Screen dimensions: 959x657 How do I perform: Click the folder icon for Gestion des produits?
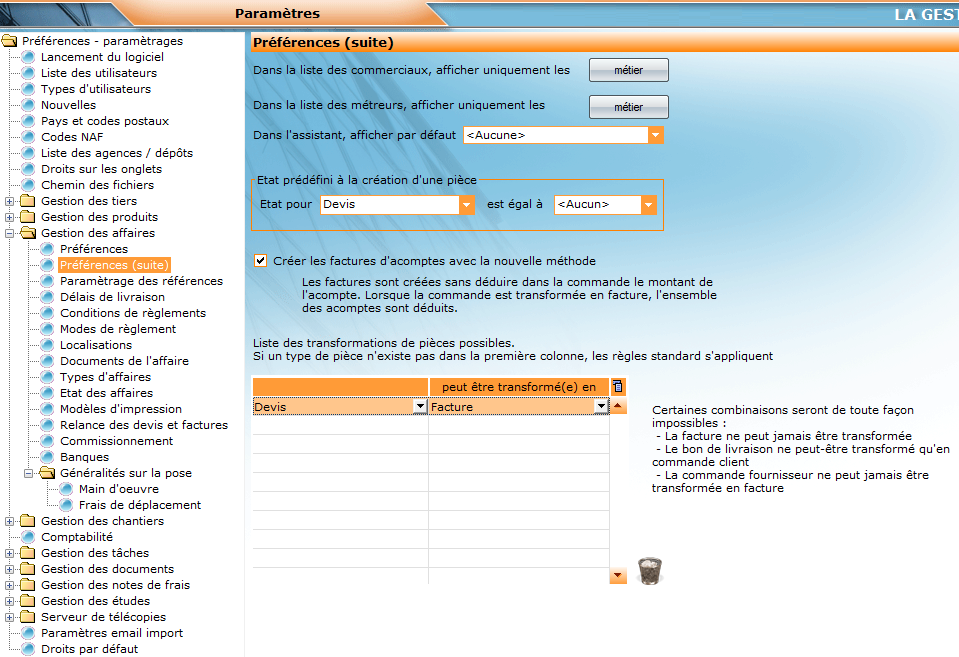(x=28, y=217)
